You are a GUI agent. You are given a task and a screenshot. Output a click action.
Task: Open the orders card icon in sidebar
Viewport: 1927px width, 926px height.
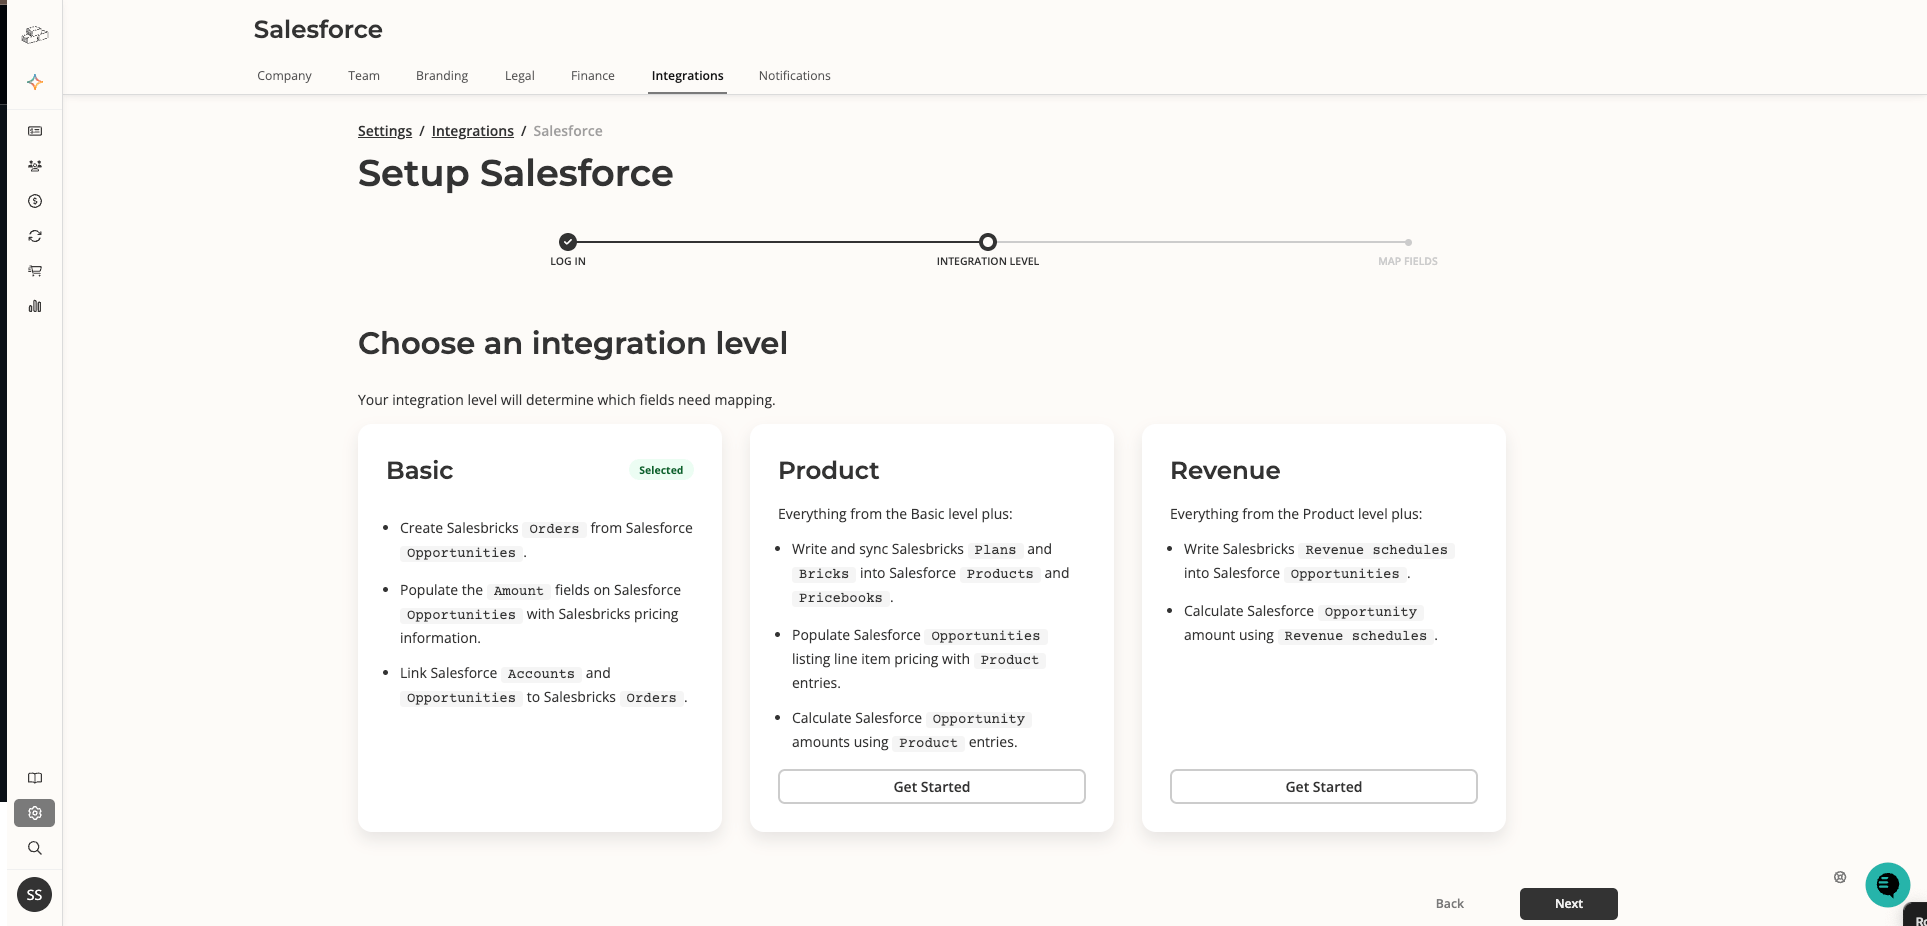[x=35, y=131]
